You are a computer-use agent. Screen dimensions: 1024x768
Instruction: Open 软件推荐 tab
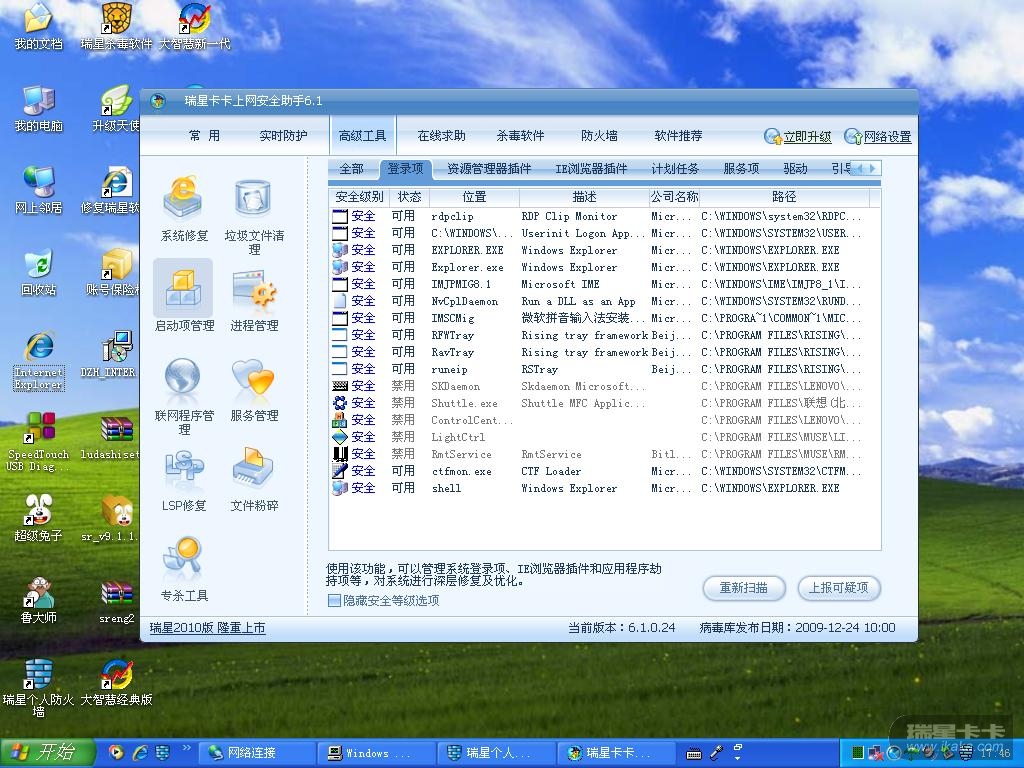(678, 136)
